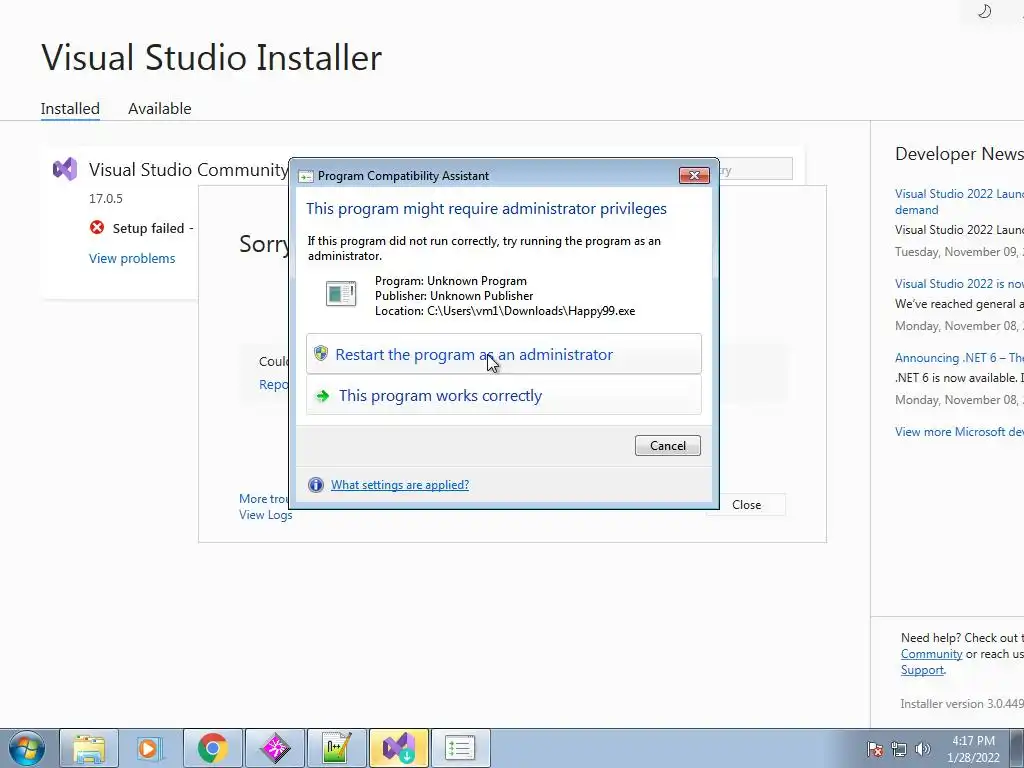Open Google Chrome from the taskbar
Screen dimensions: 1024x768
[212, 748]
